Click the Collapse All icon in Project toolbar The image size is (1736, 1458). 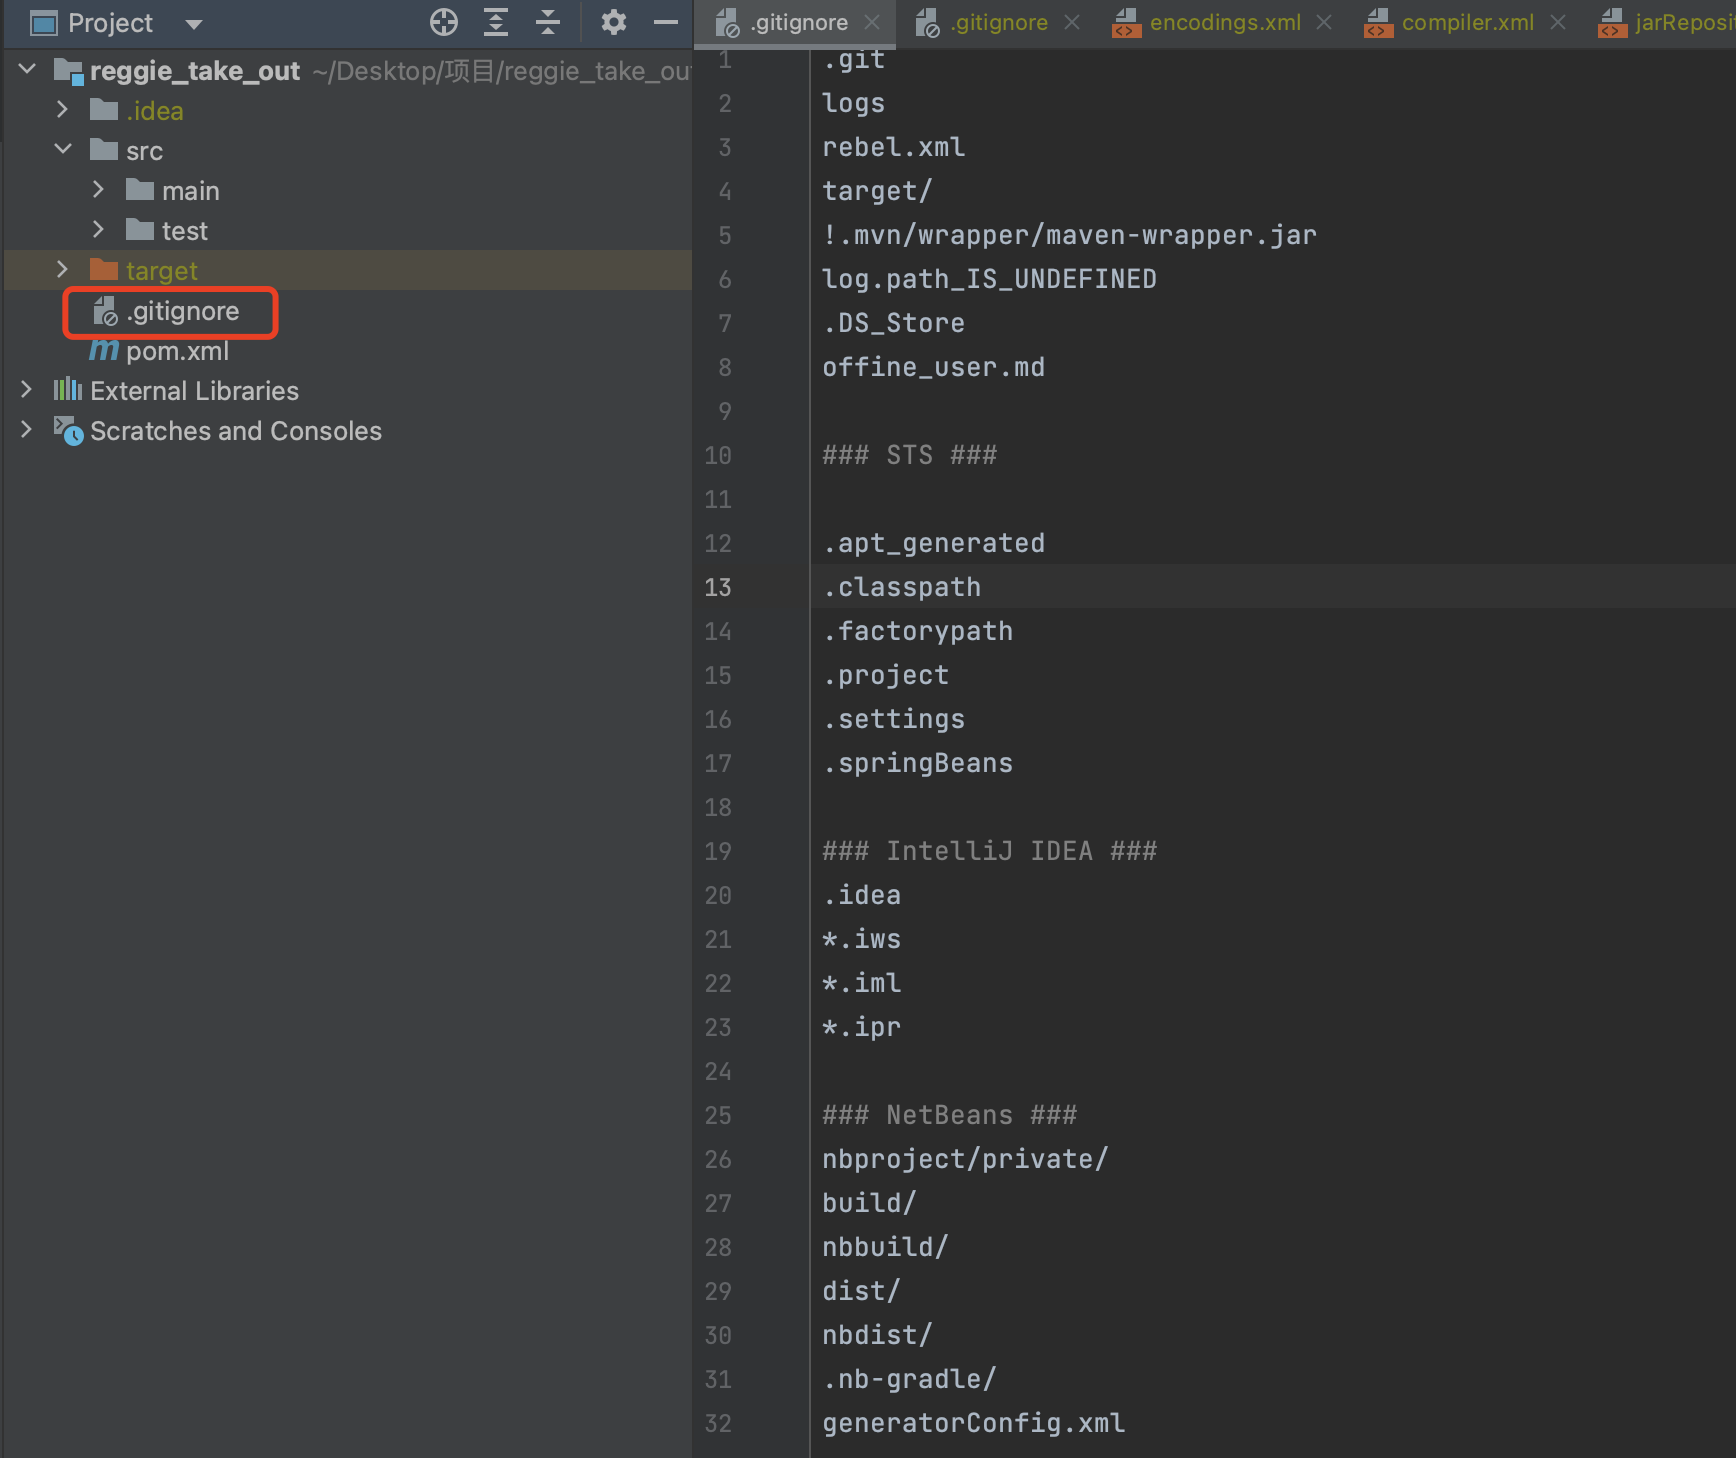548,22
